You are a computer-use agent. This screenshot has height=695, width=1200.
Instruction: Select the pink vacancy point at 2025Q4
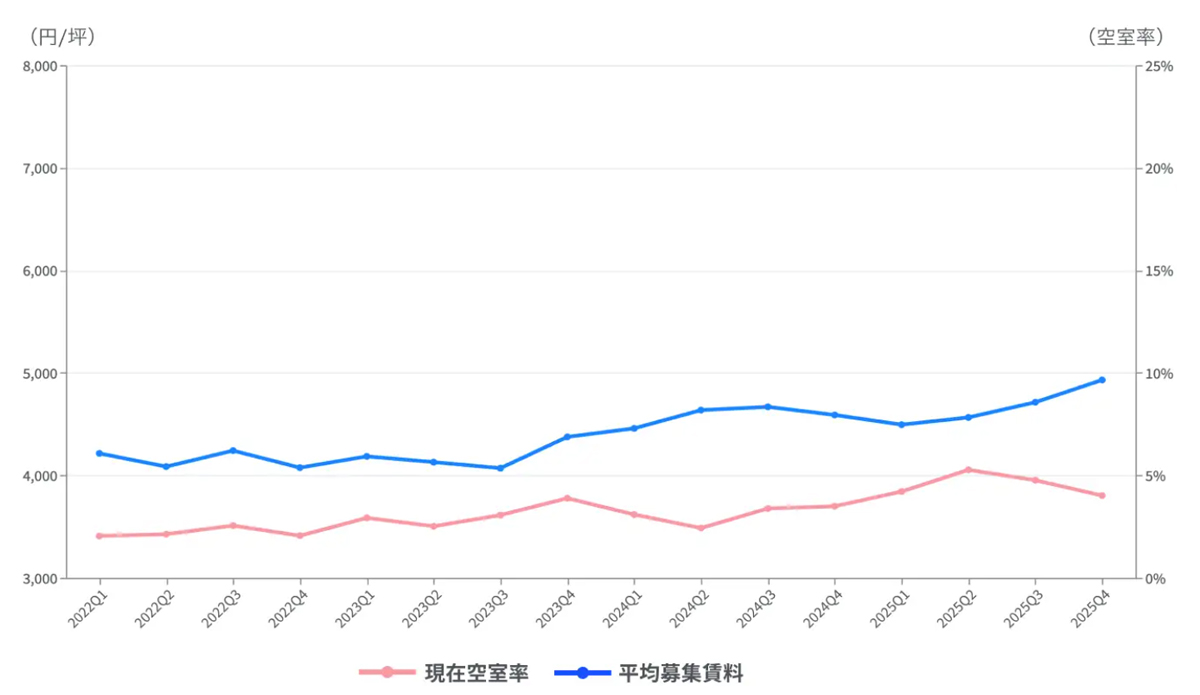point(1102,495)
